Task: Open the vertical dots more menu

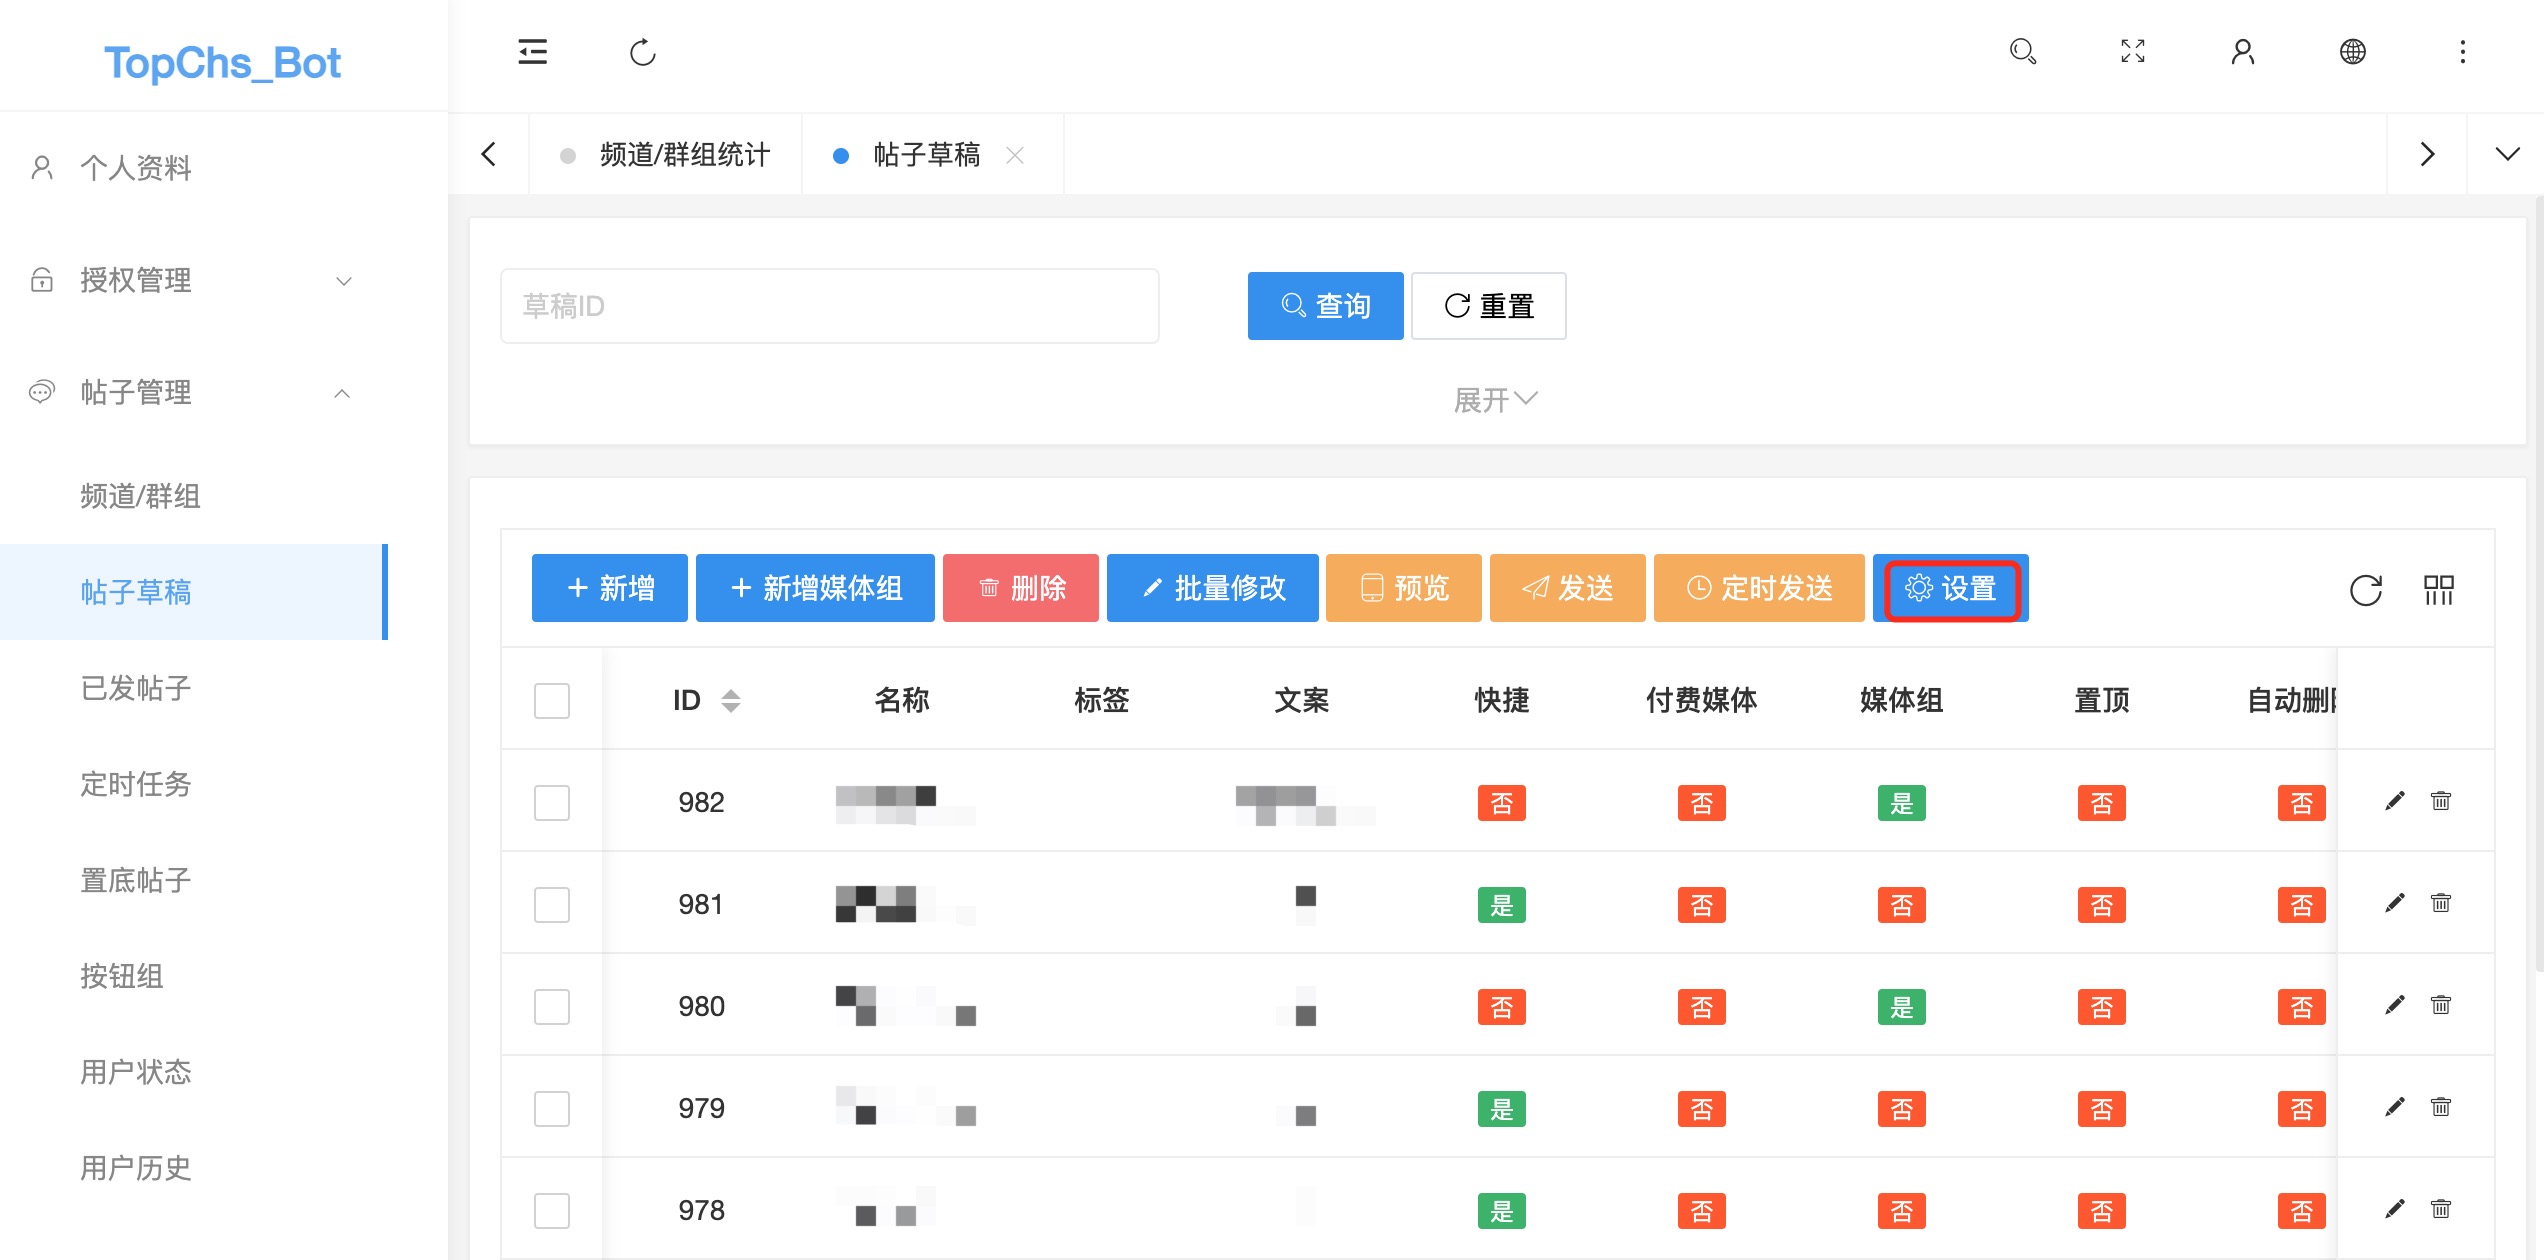Action: (x=2463, y=52)
